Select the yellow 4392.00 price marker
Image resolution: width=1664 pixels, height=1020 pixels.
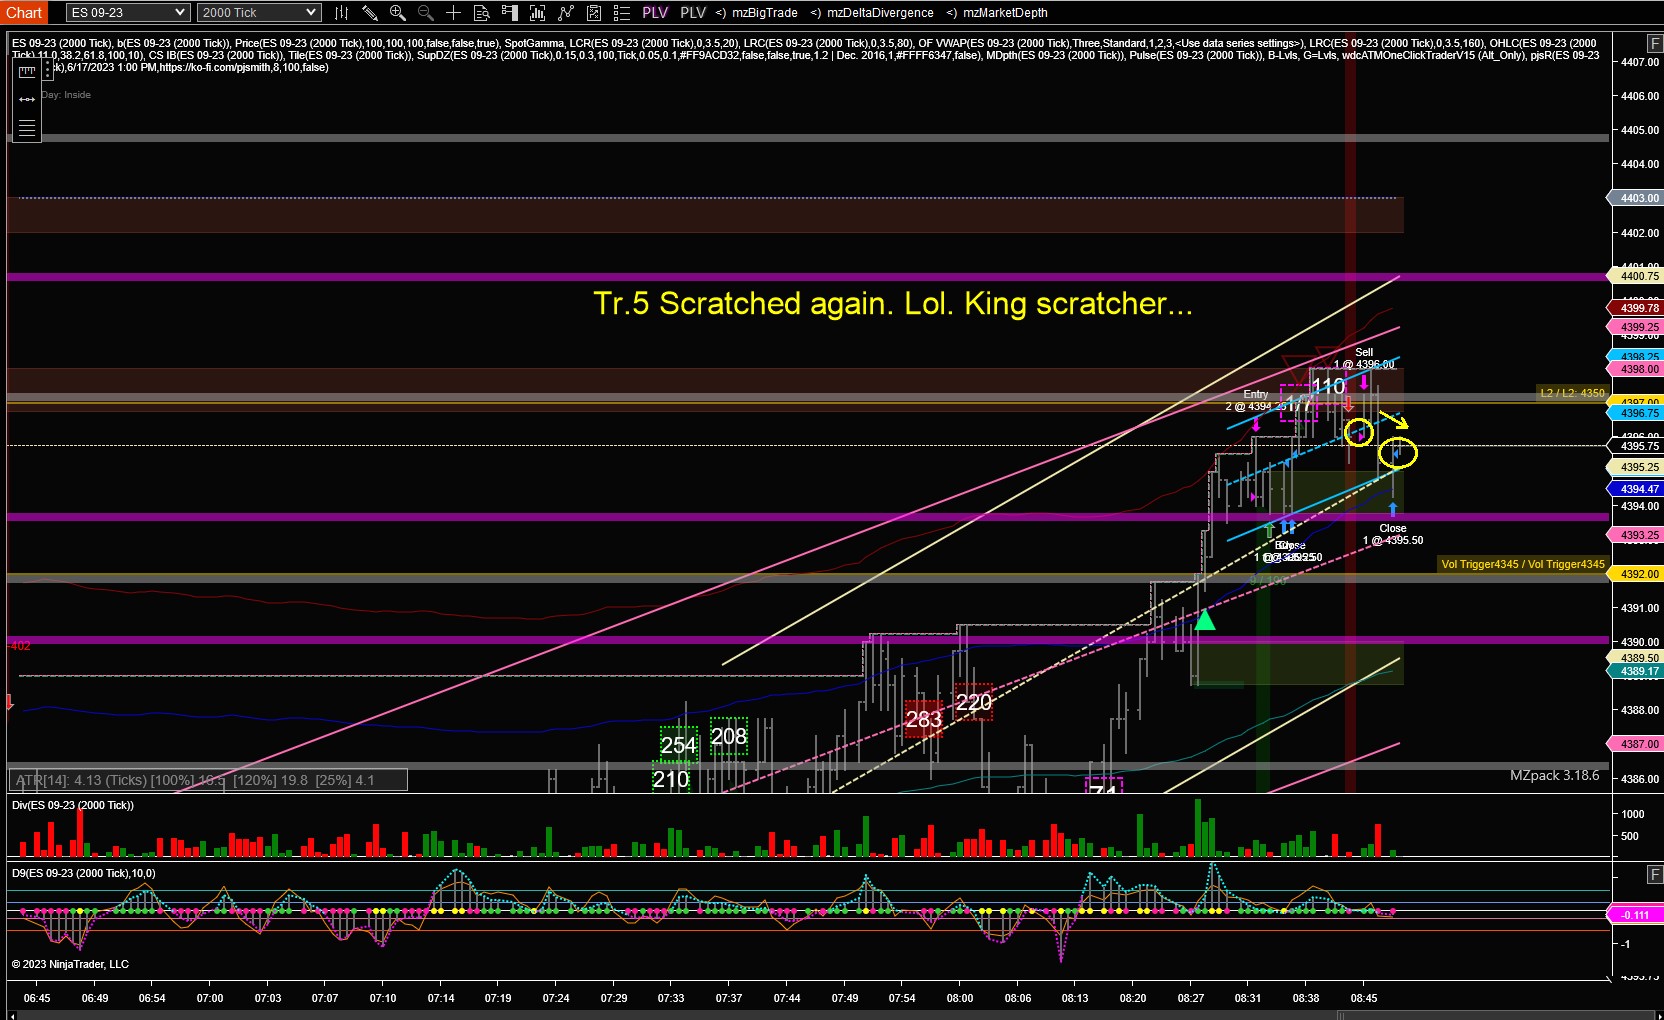point(1636,574)
